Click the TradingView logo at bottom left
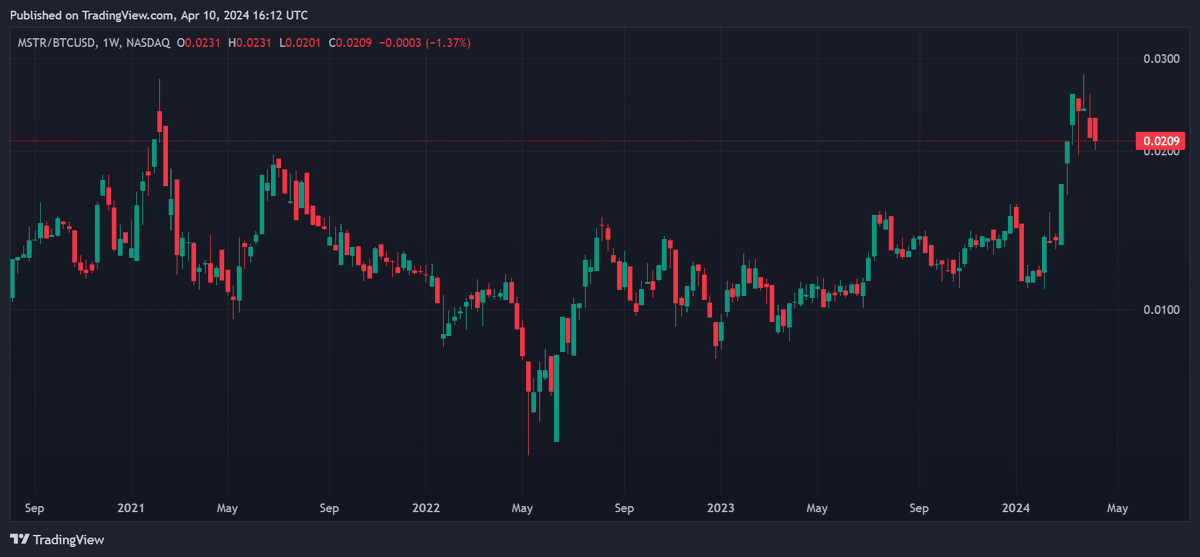The height and width of the screenshot is (557, 1200). click(57, 540)
